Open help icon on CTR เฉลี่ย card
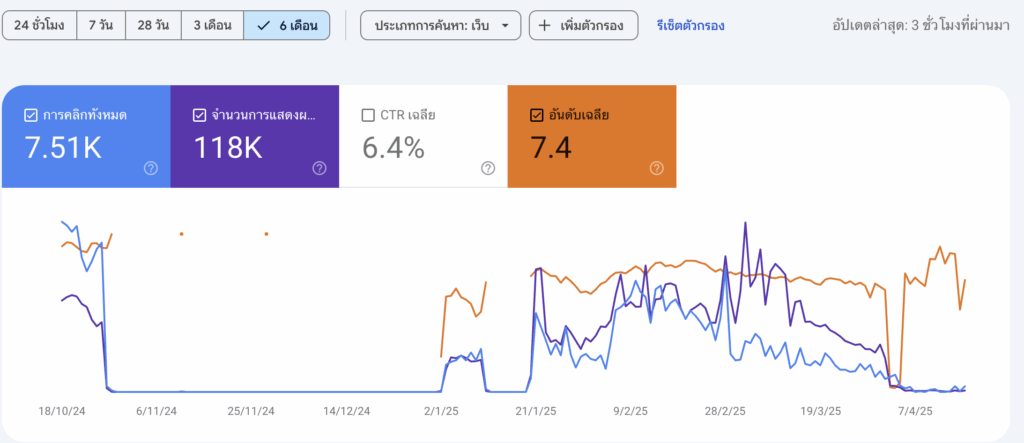 click(x=488, y=169)
